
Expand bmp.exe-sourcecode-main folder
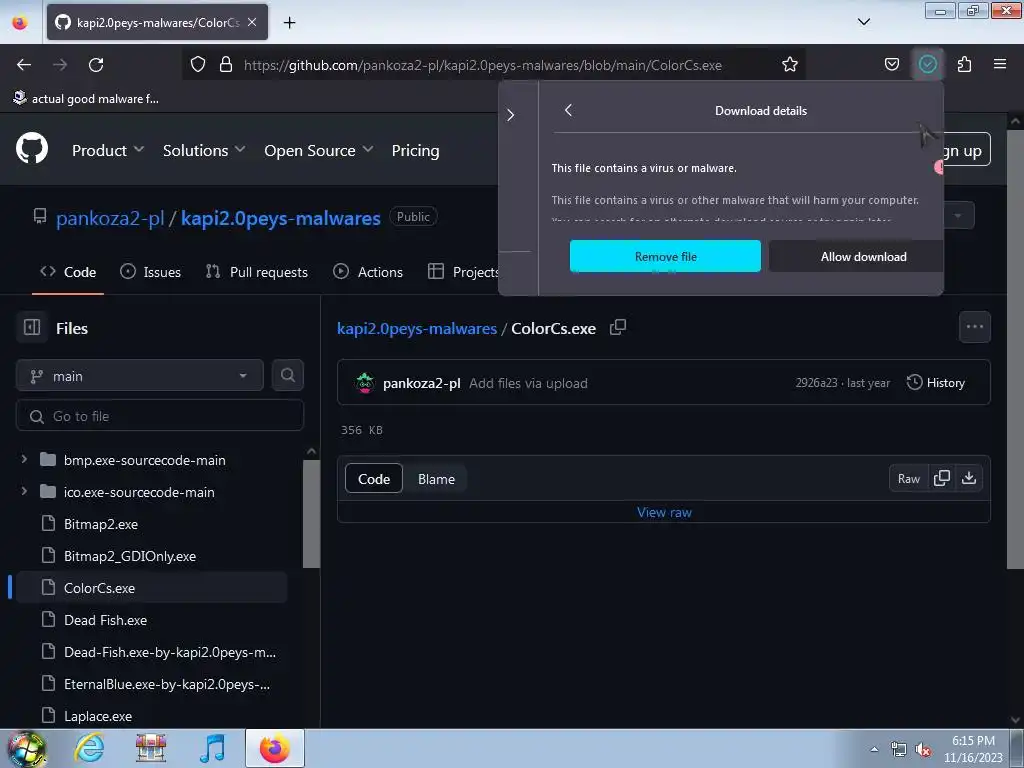coord(24,459)
